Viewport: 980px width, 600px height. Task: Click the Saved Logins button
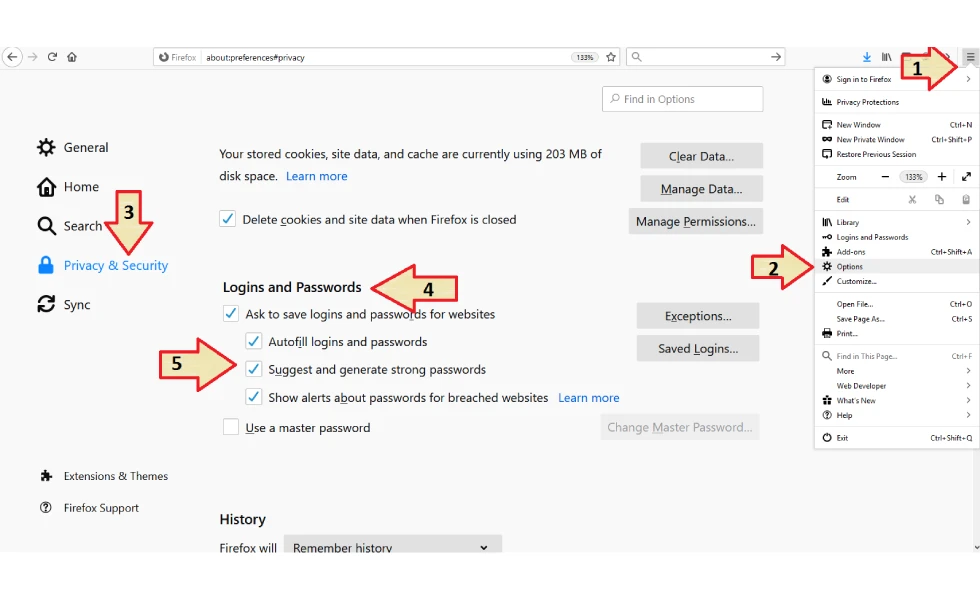click(x=698, y=349)
